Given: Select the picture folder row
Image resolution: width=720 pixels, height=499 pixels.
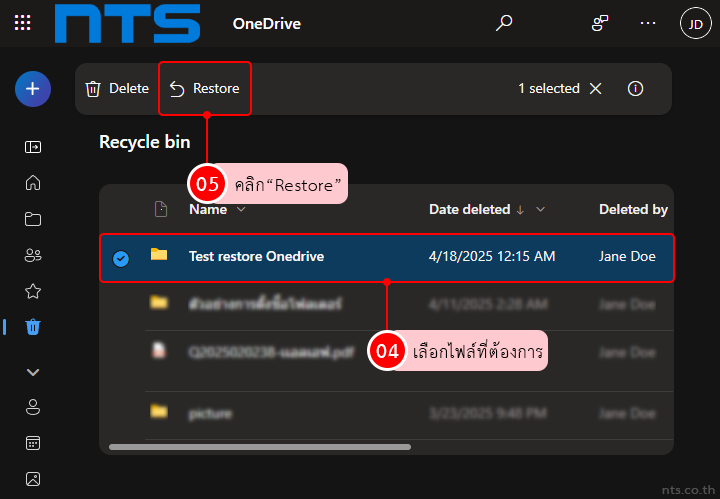Looking at the screenshot, I should [386, 413].
